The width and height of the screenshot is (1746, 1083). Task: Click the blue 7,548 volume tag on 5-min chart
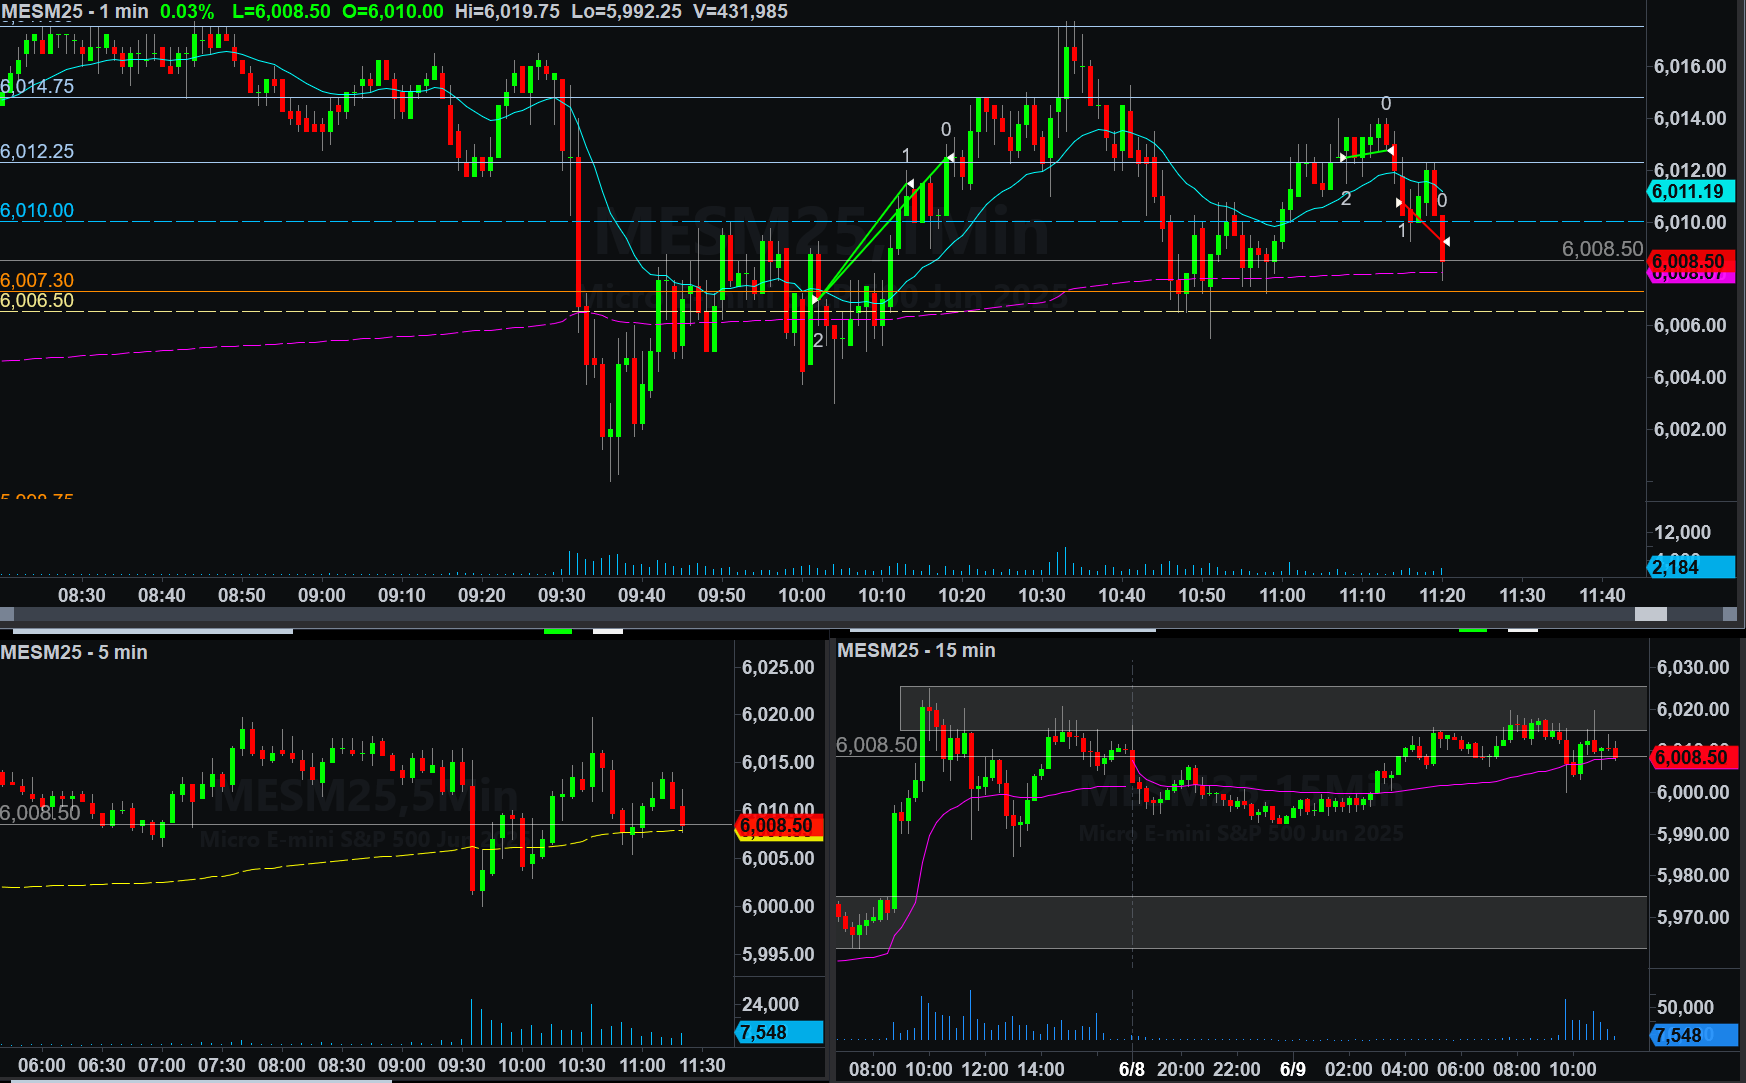778,1032
